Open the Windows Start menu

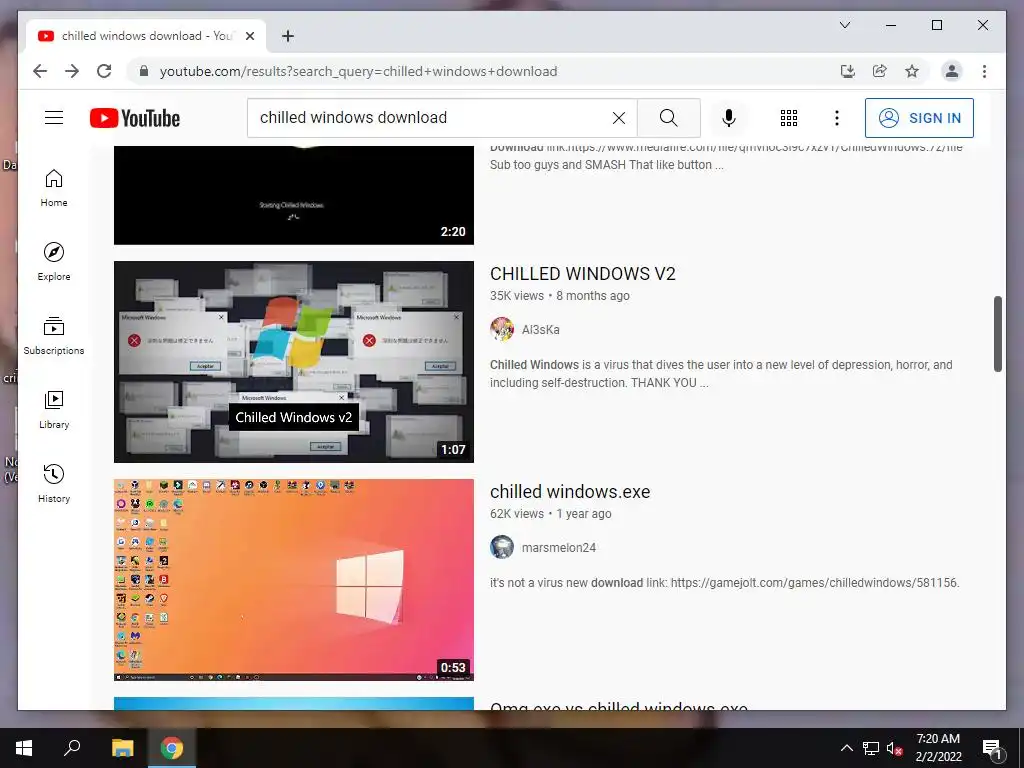tap(24, 748)
